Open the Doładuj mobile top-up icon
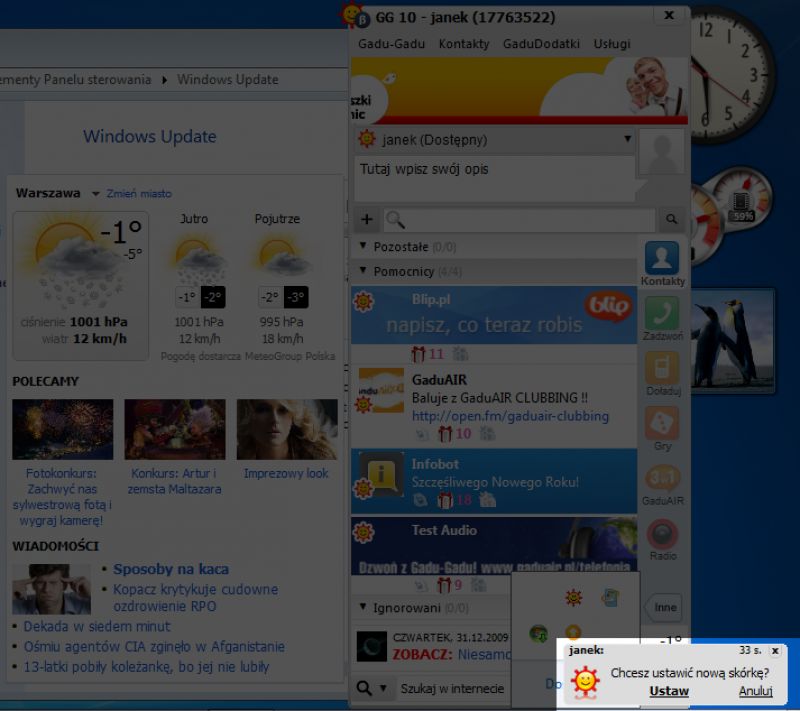 tap(662, 368)
